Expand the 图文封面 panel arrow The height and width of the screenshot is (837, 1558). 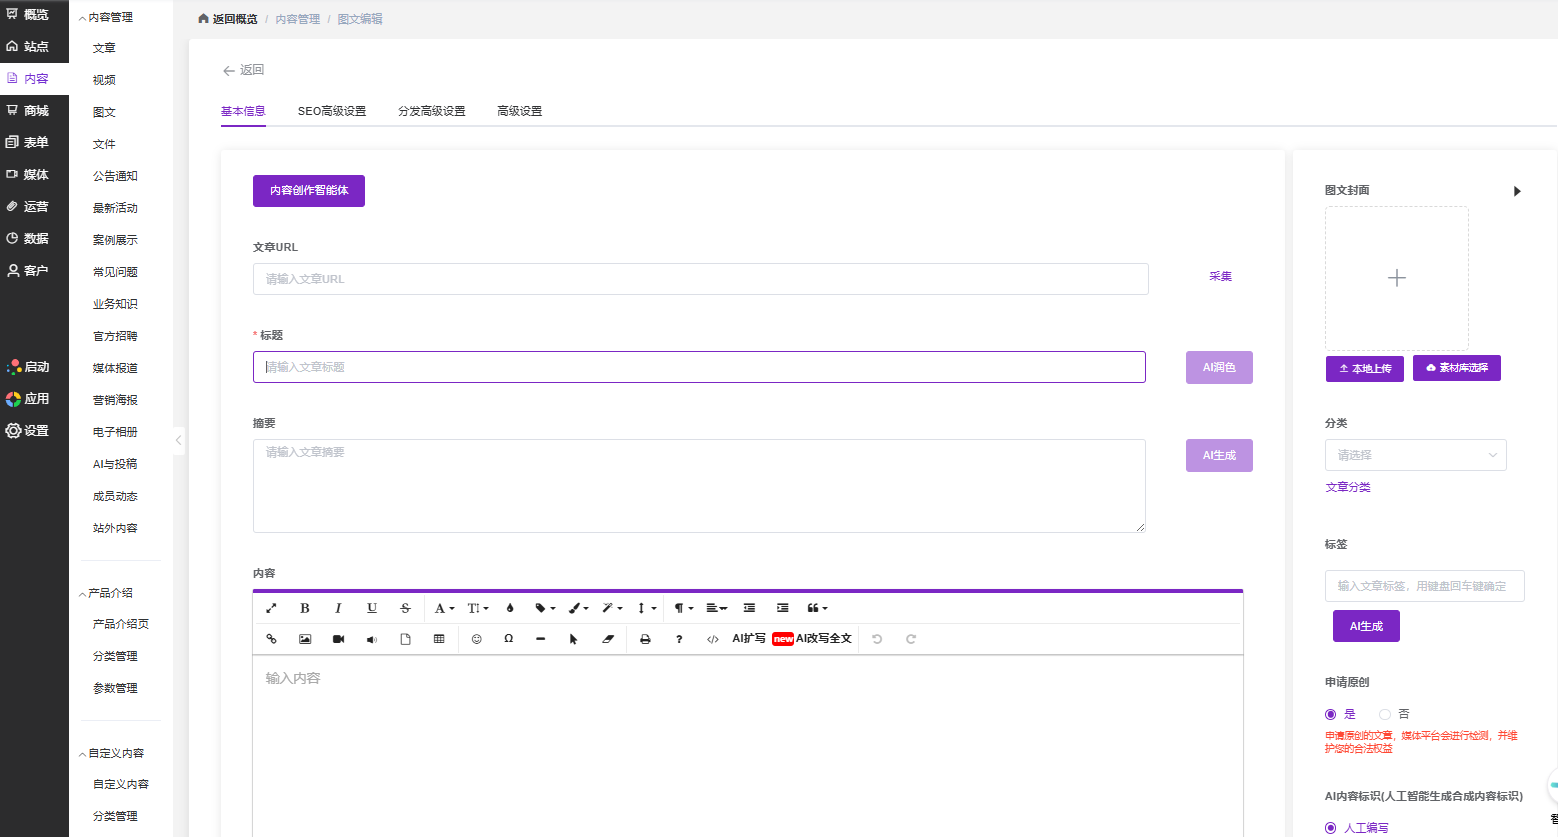pyautogui.click(x=1517, y=191)
